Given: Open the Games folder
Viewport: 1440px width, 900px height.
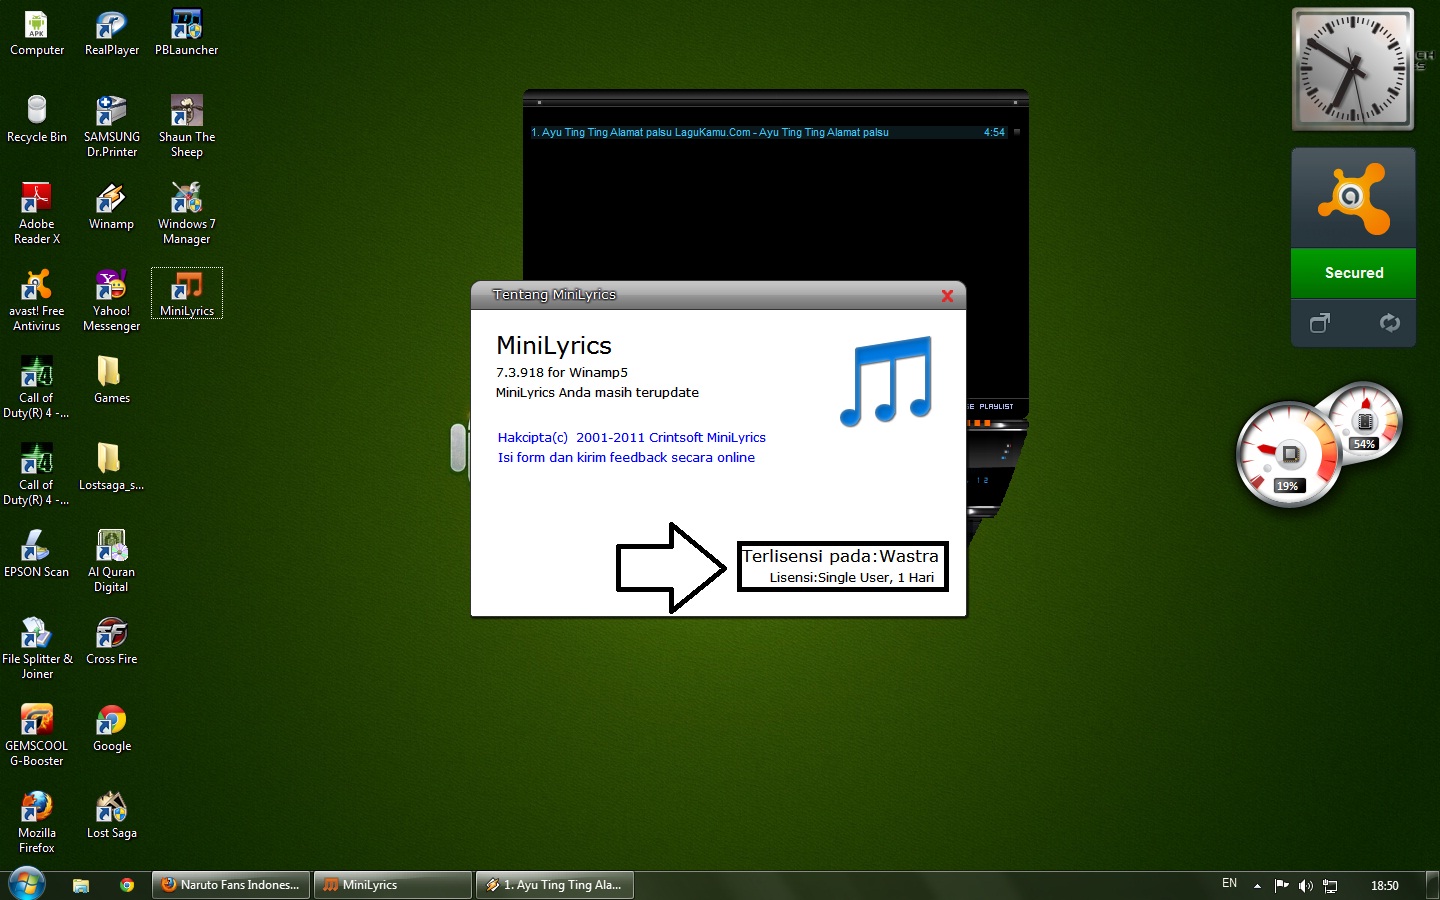Looking at the screenshot, I should tap(111, 381).
